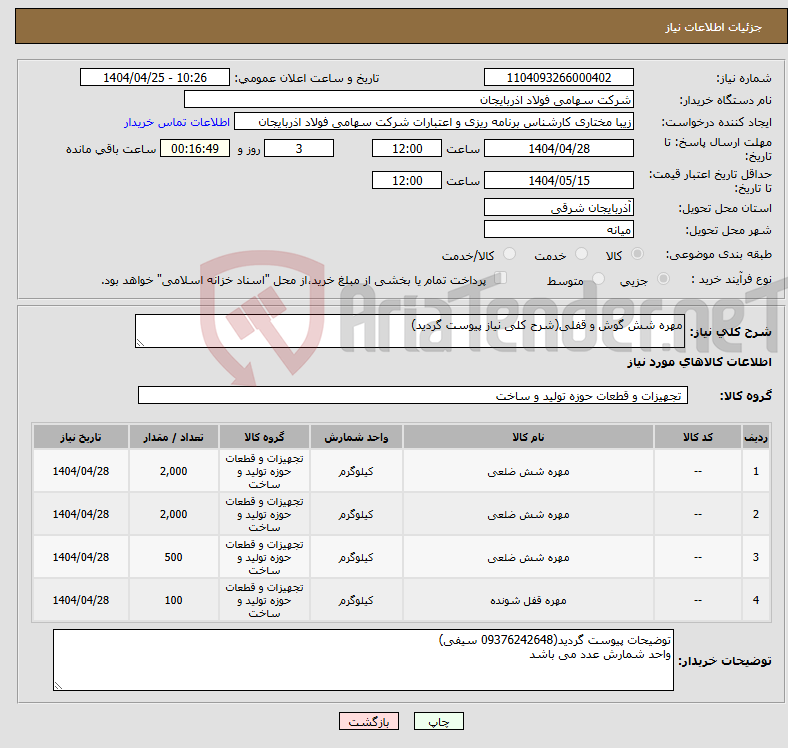Viewport: 788px width, 748px height.
Task: Select the کالا/خدمت radio button
Action: (509, 254)
